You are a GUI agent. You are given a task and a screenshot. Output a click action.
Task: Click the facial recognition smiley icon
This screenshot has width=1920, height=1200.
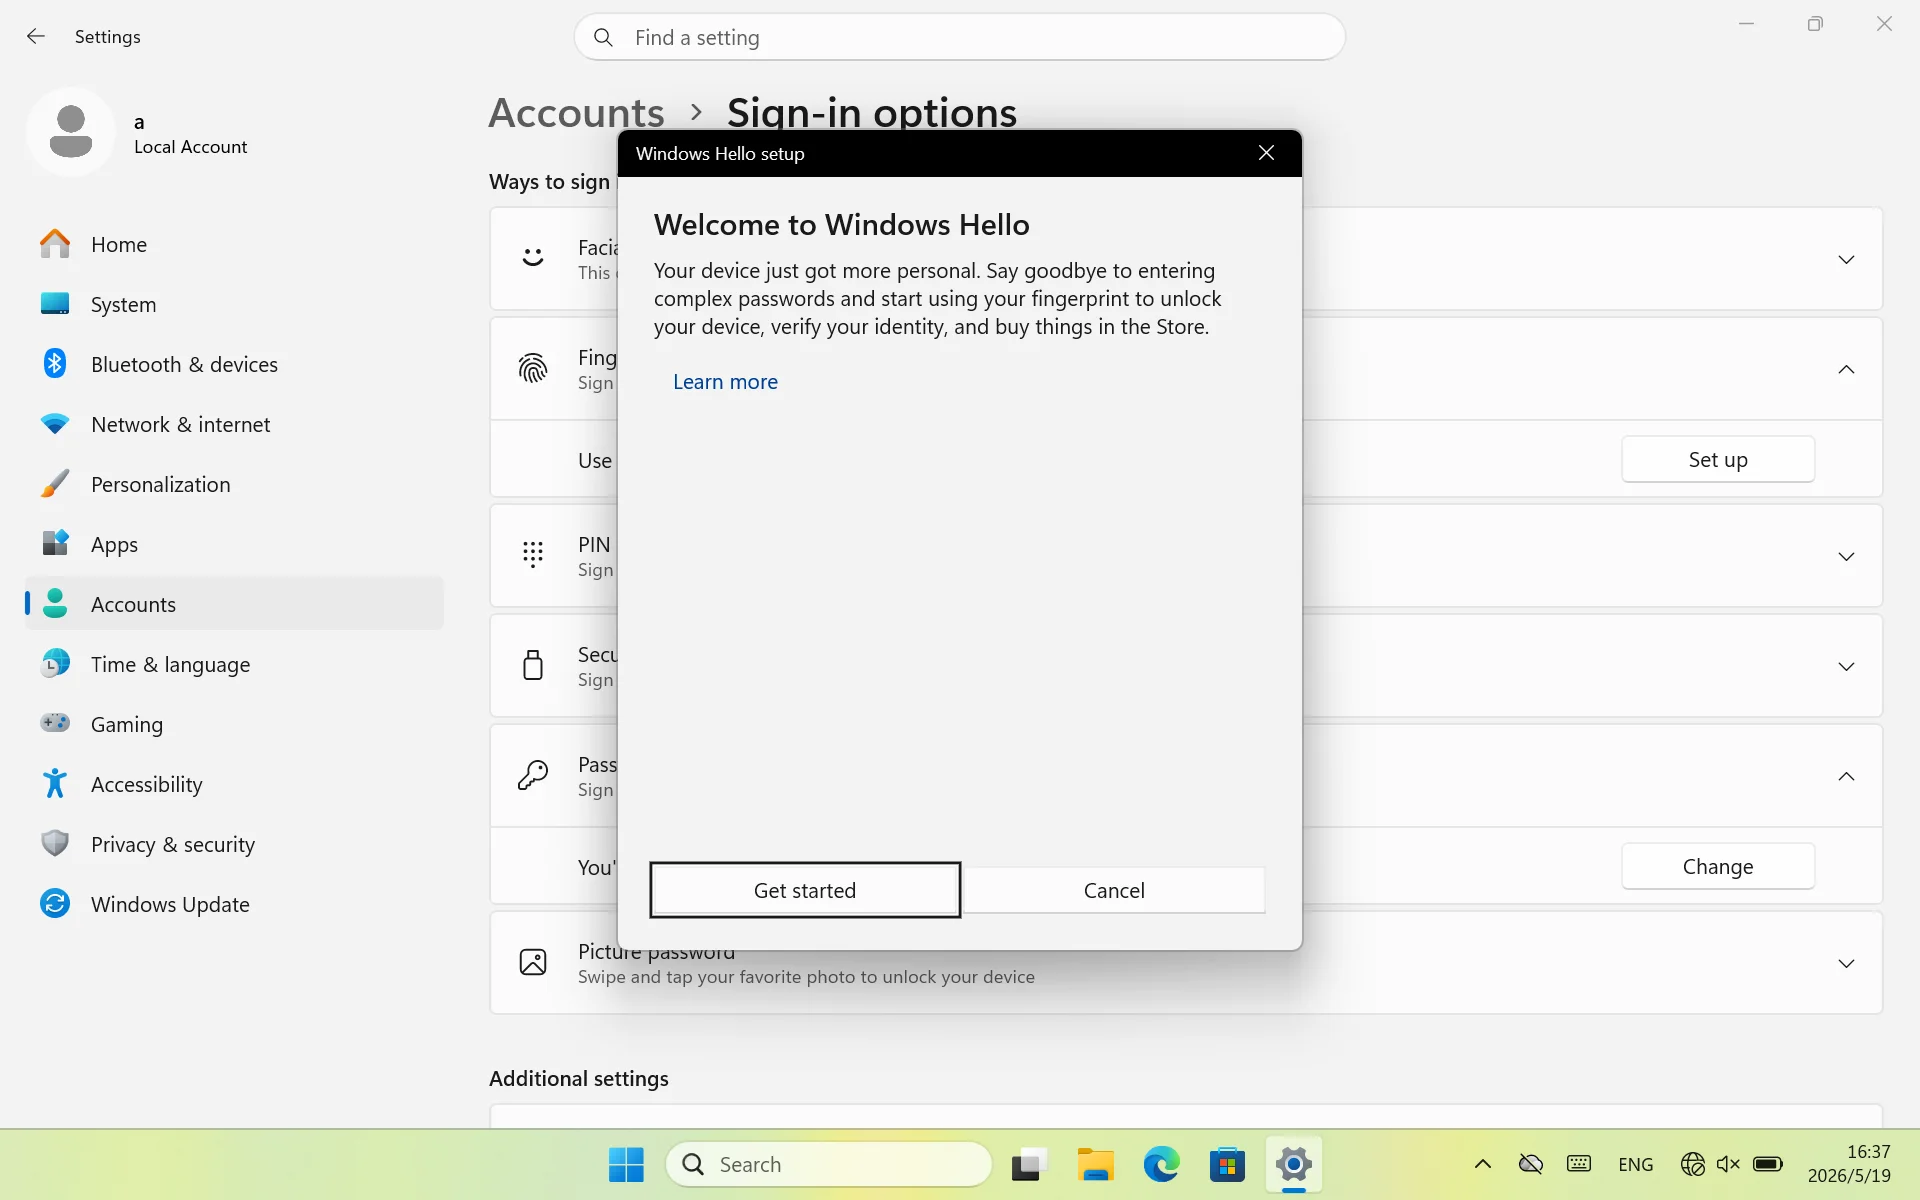pos(533,258)
